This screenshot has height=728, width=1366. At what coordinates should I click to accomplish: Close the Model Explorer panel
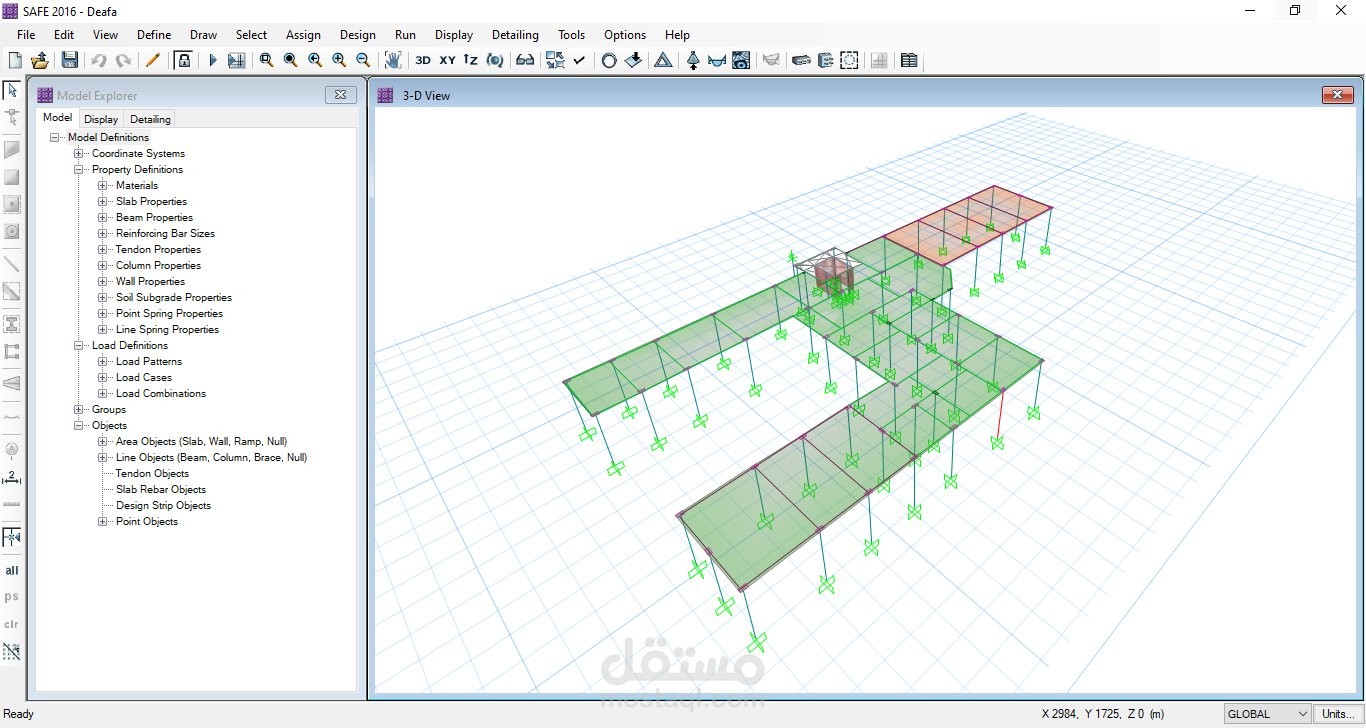(340, 95)
